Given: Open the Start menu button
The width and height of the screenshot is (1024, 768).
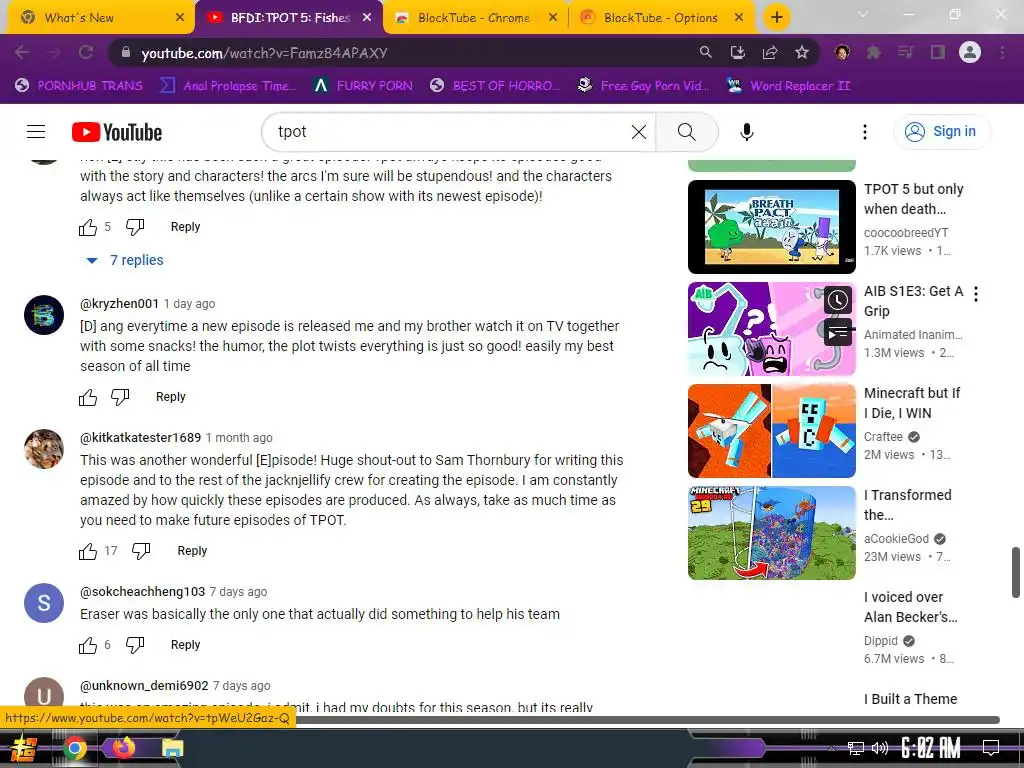Looking at the screenshot, I should click(23, 748).
